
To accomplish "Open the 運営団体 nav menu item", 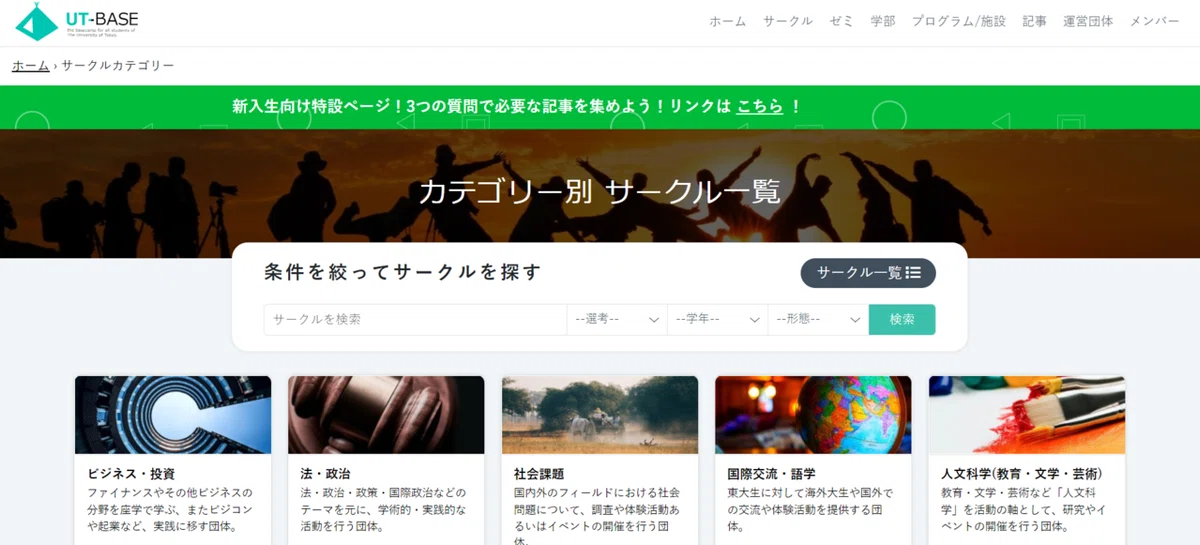I will [1088, 21].
